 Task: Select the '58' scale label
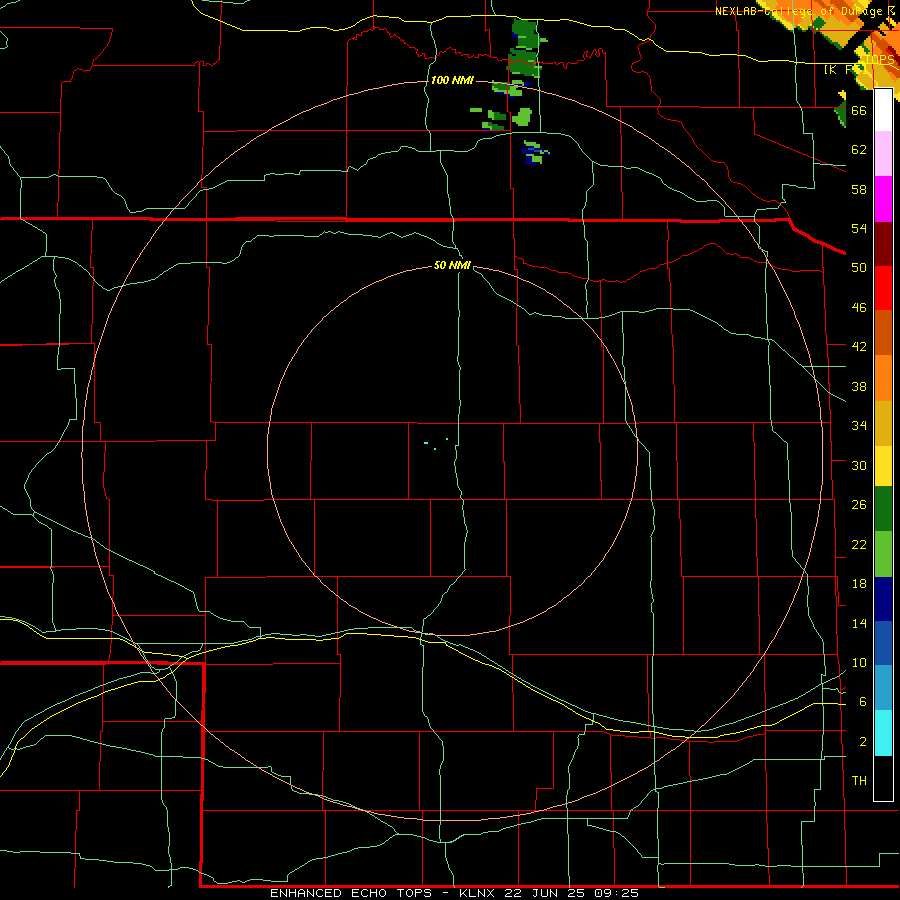[x=859, y=189]
